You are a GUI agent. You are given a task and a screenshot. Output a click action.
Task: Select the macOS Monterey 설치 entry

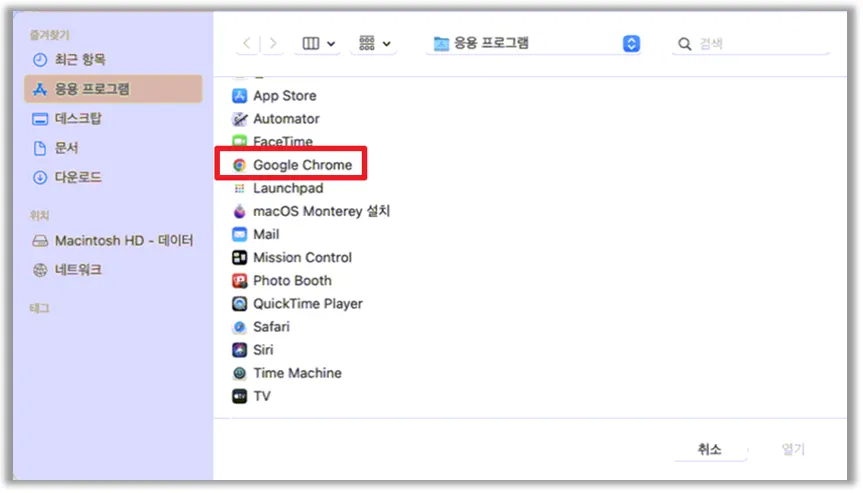click(x=321, y=211)
